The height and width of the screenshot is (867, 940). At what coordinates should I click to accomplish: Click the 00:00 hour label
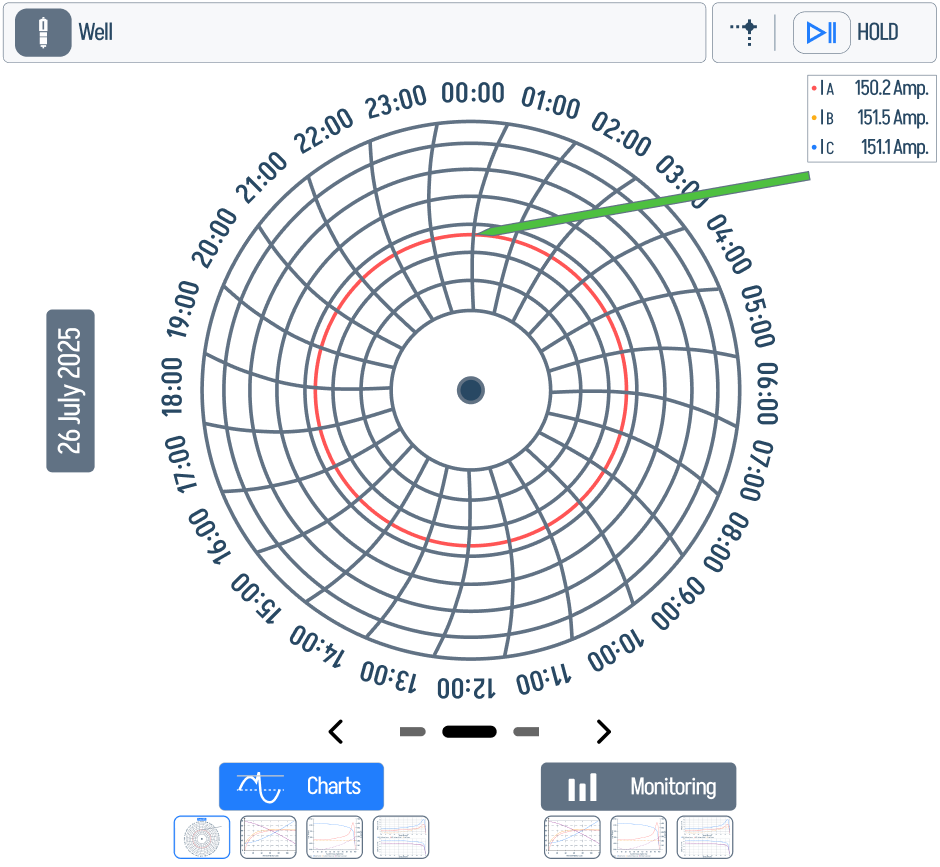click(x=473, y=93)
